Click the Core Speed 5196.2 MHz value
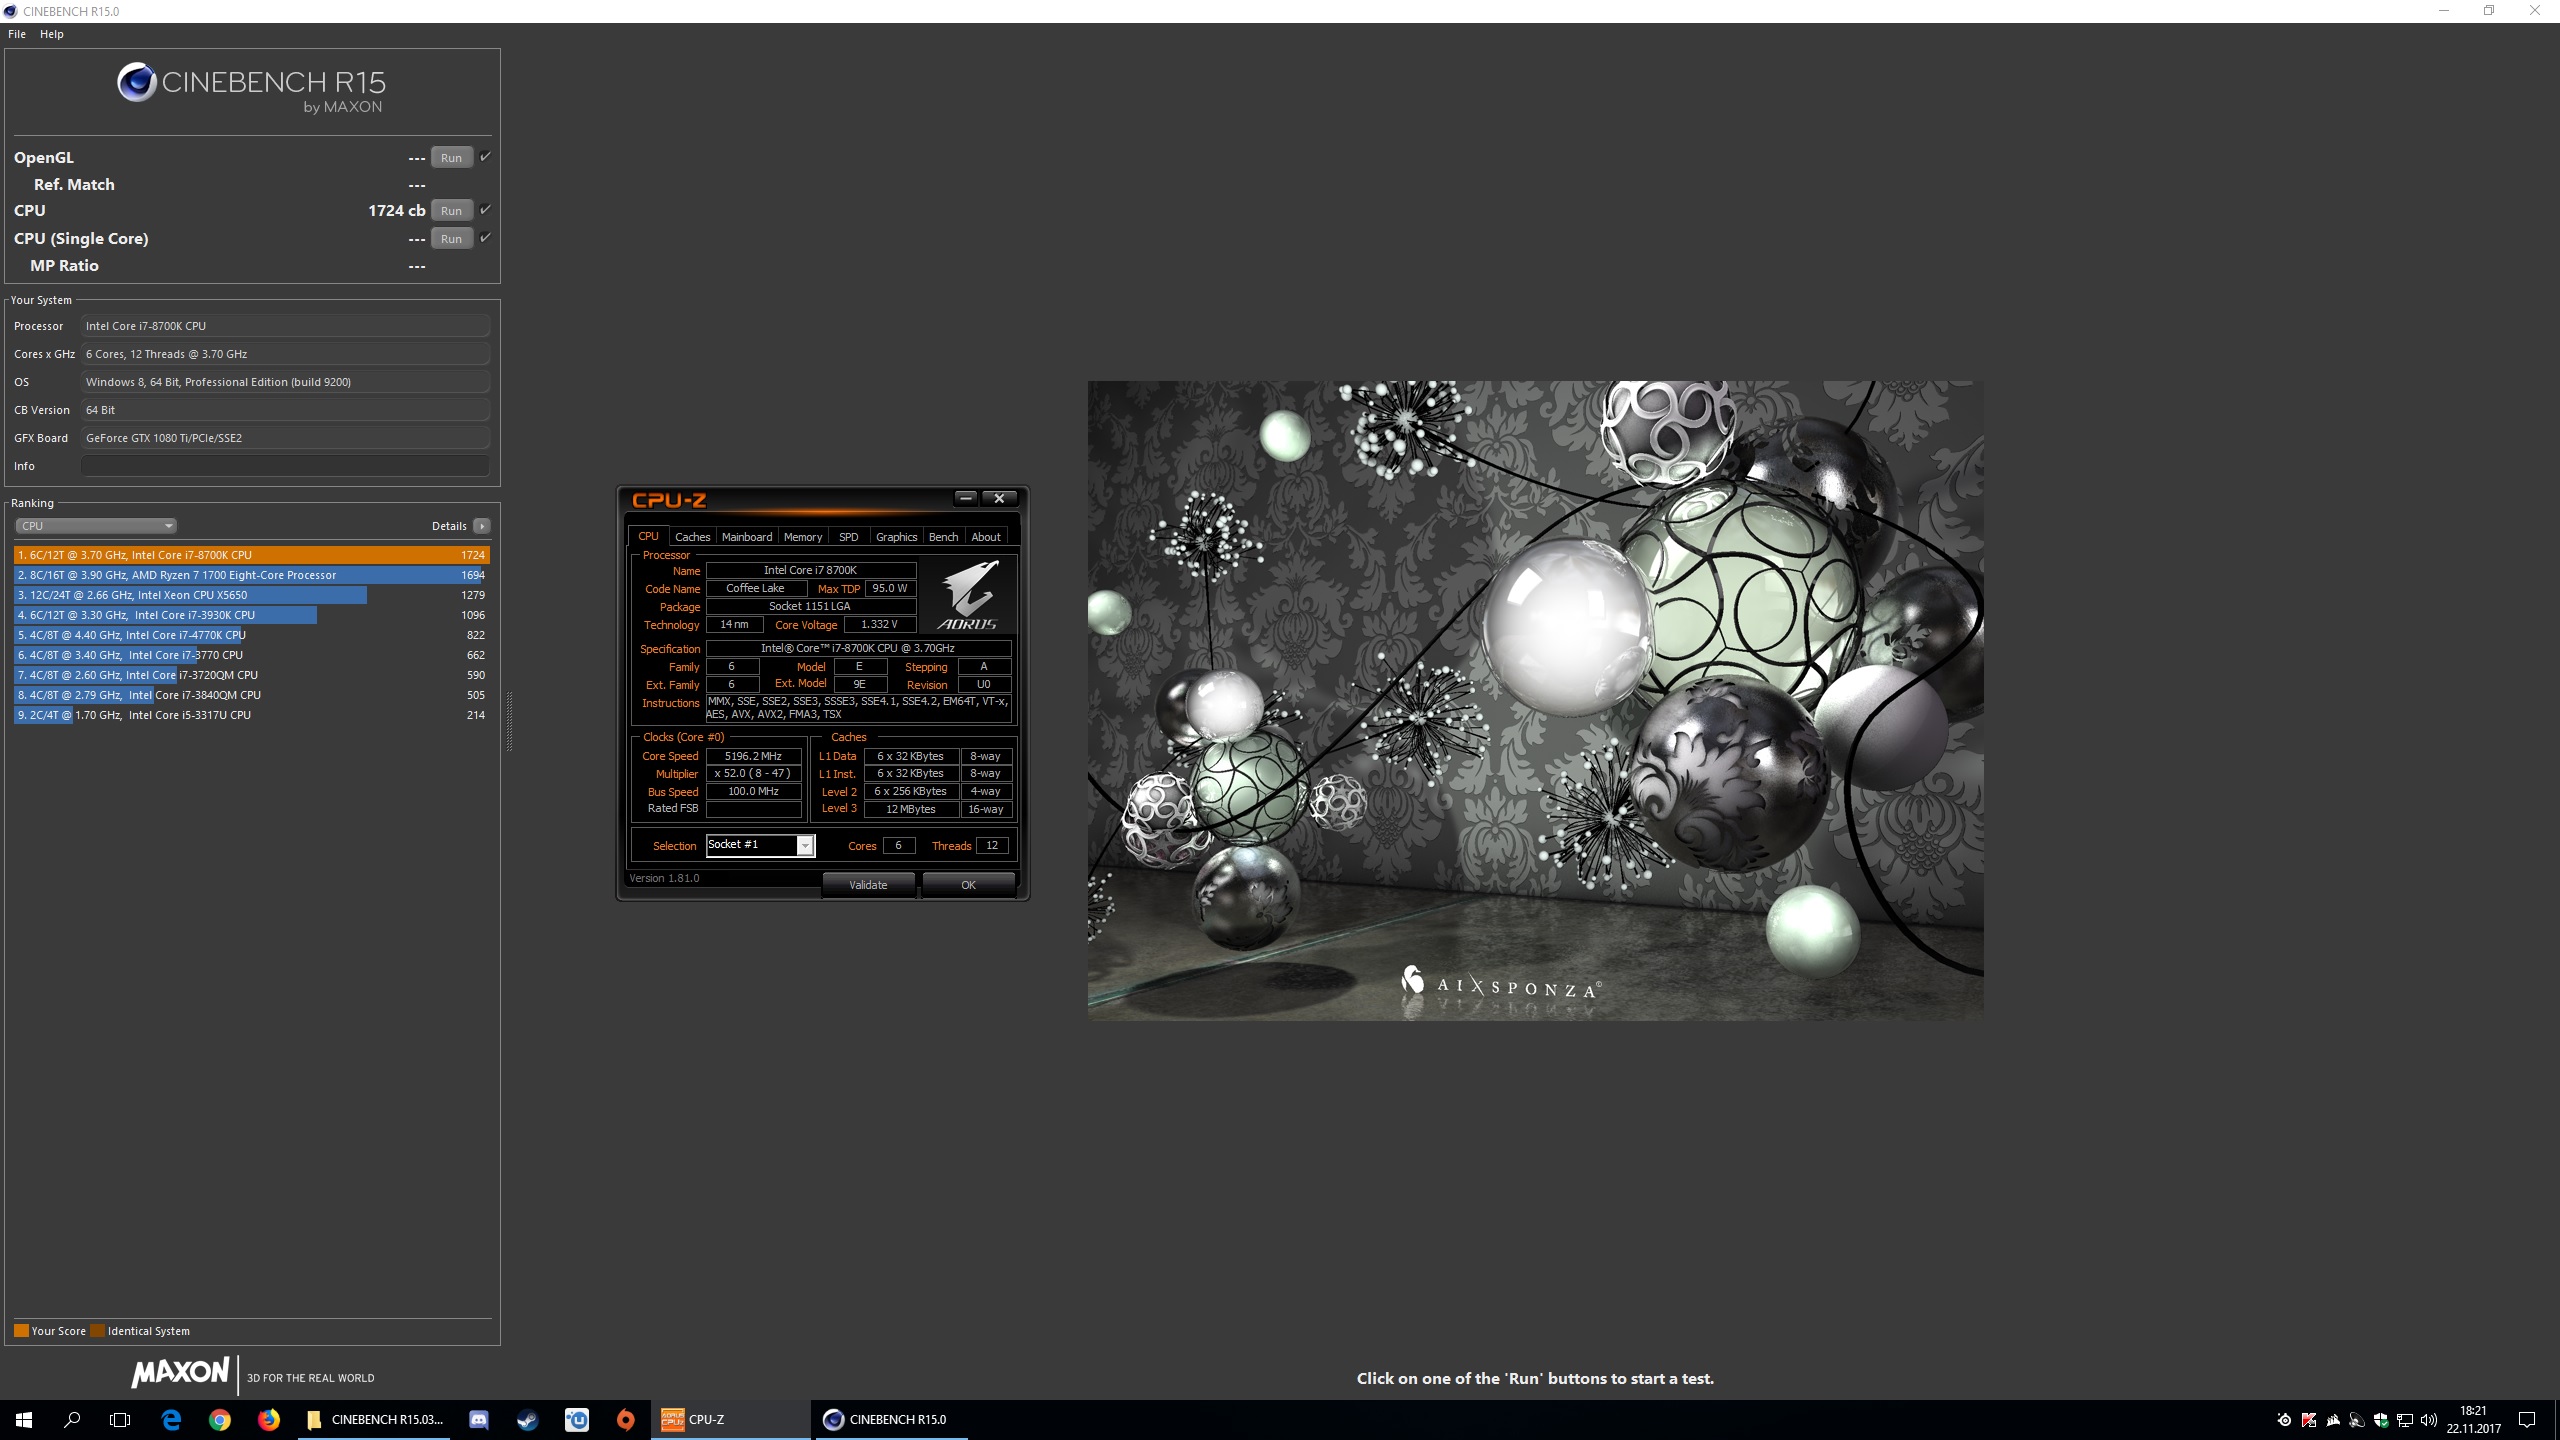Image resolution: width=2560 pixels, height=1440 pixels. click(x=753, y=756)
